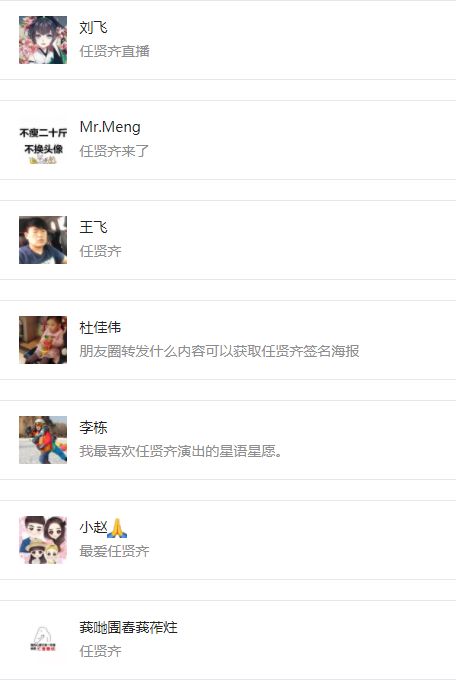
Task: Open the contact name 王飞
Action: [x=93, y=227]
